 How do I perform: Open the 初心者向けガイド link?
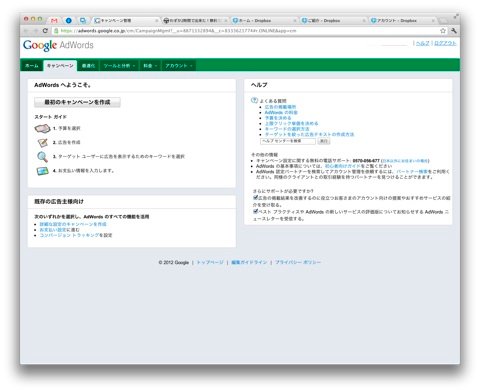[343, 166]
